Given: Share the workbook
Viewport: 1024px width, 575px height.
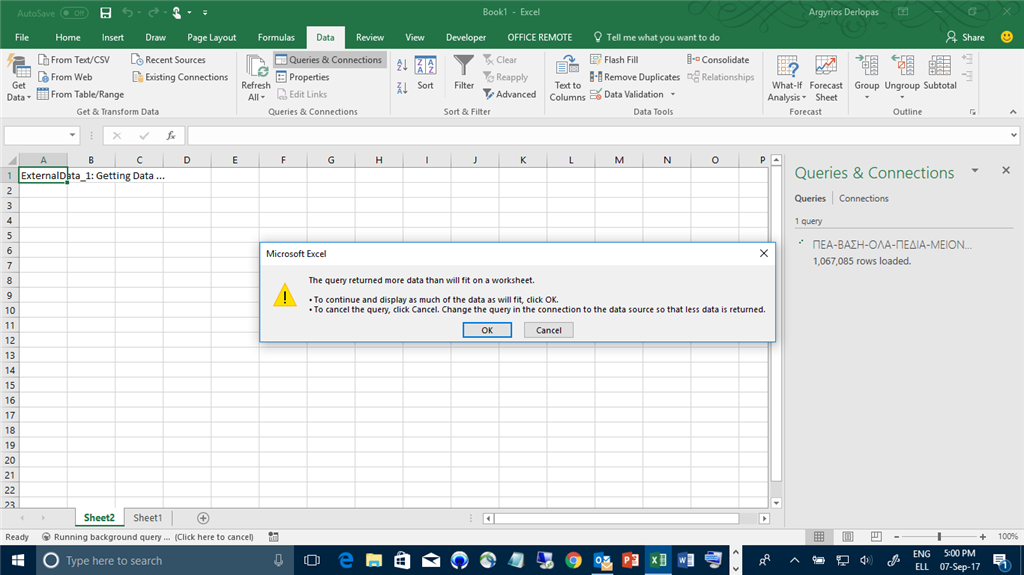Looking at the screenshot, I should point(965,37).
